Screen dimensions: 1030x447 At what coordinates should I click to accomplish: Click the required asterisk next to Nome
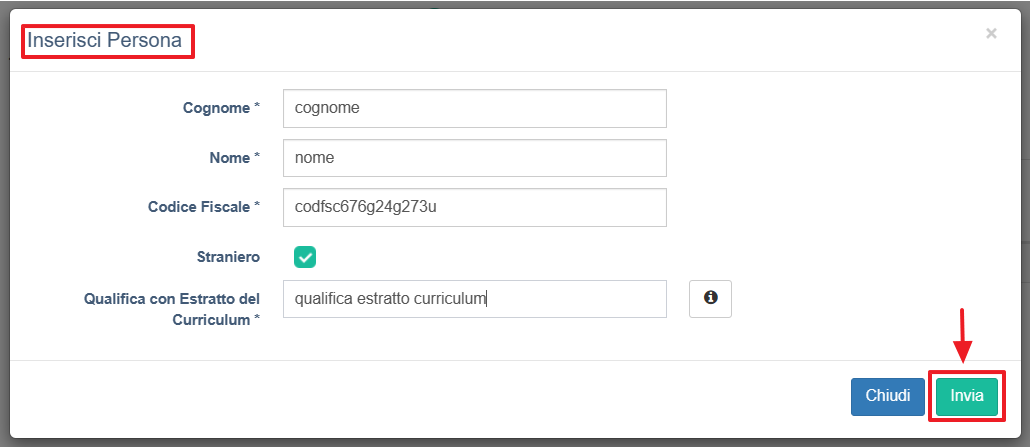pyautogui.click(x=257, y=158)
